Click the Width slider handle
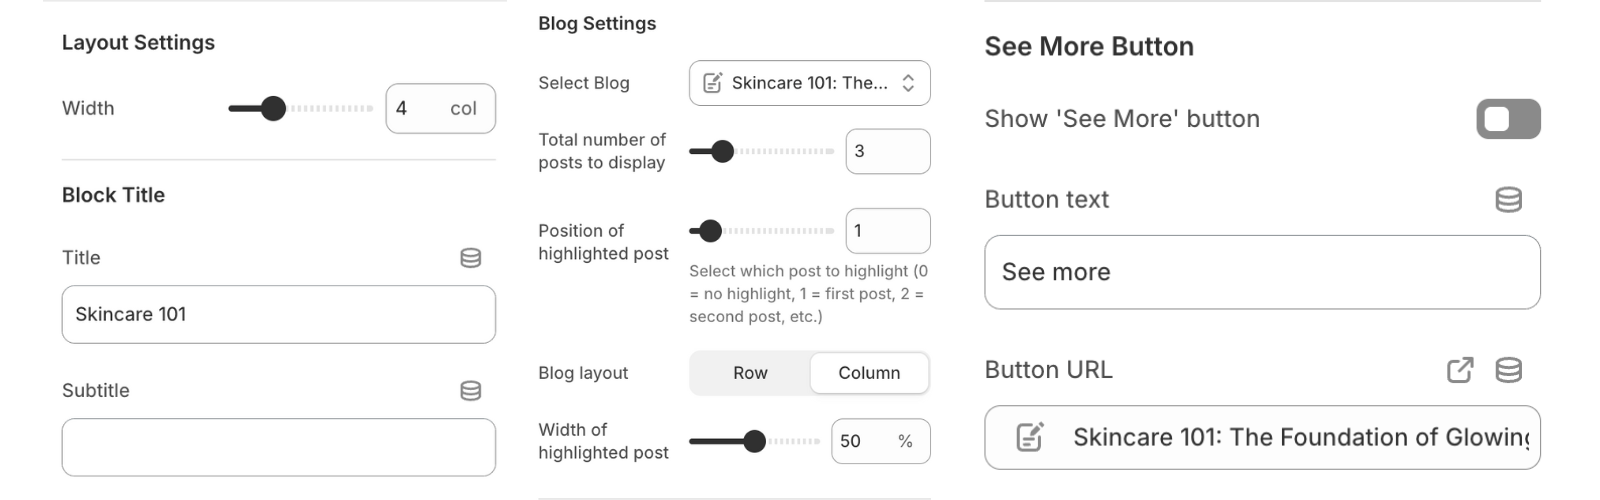Viewport: 1600px width, 500px height. point(273,108)
